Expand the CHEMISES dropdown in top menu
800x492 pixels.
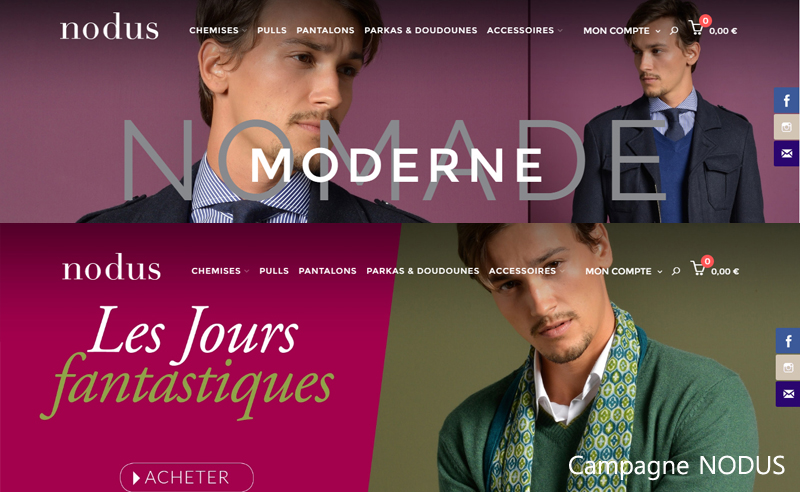218,30
